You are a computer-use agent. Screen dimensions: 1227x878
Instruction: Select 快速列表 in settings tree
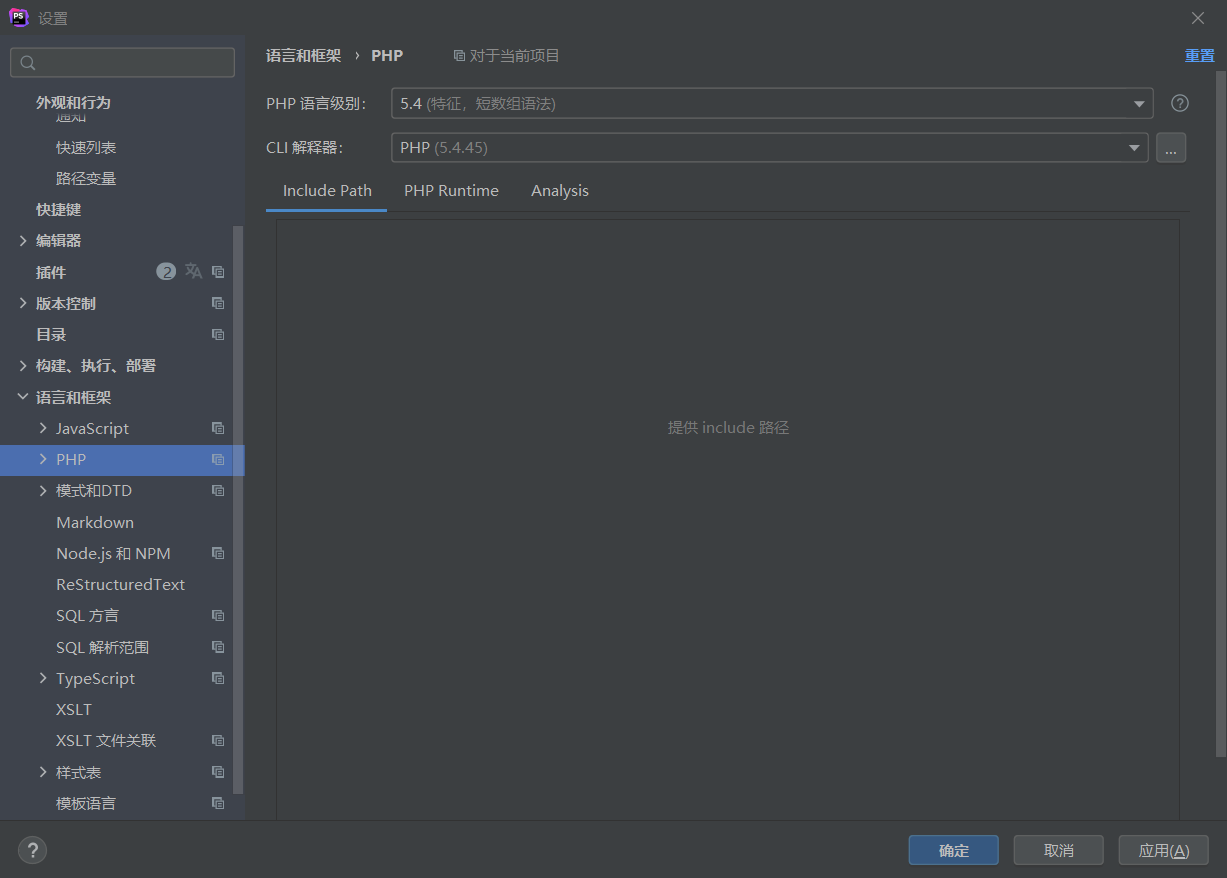click(x=86, y=147)
